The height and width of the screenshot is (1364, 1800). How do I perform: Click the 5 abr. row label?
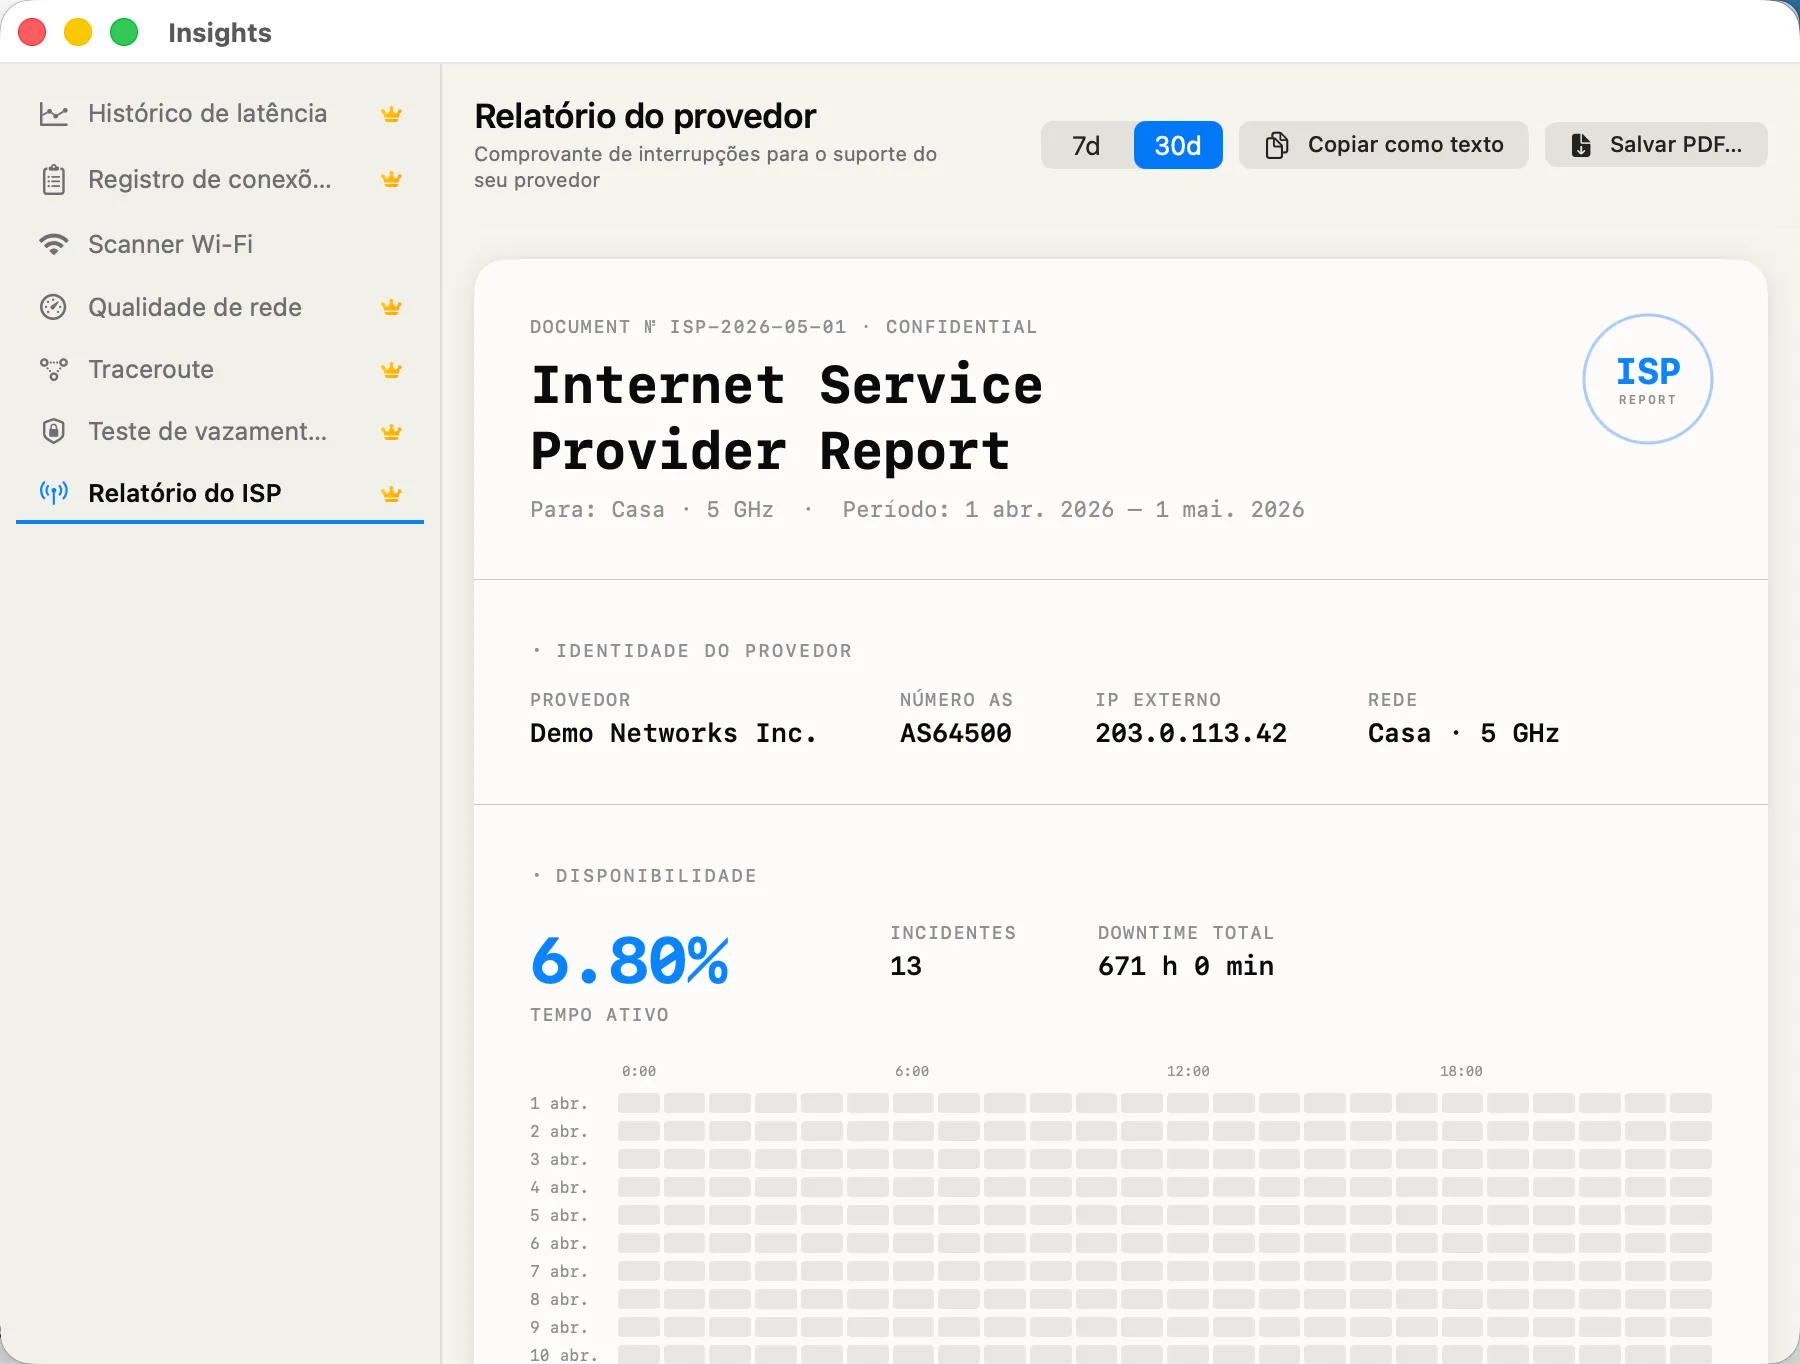coord(559,1215)
